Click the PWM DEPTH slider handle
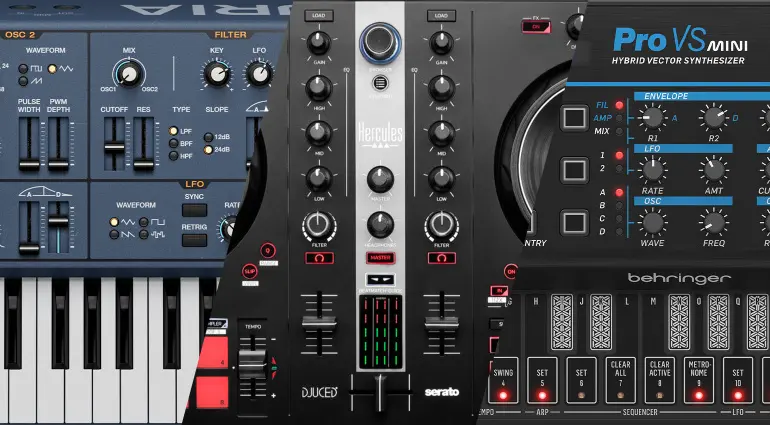 58,164
